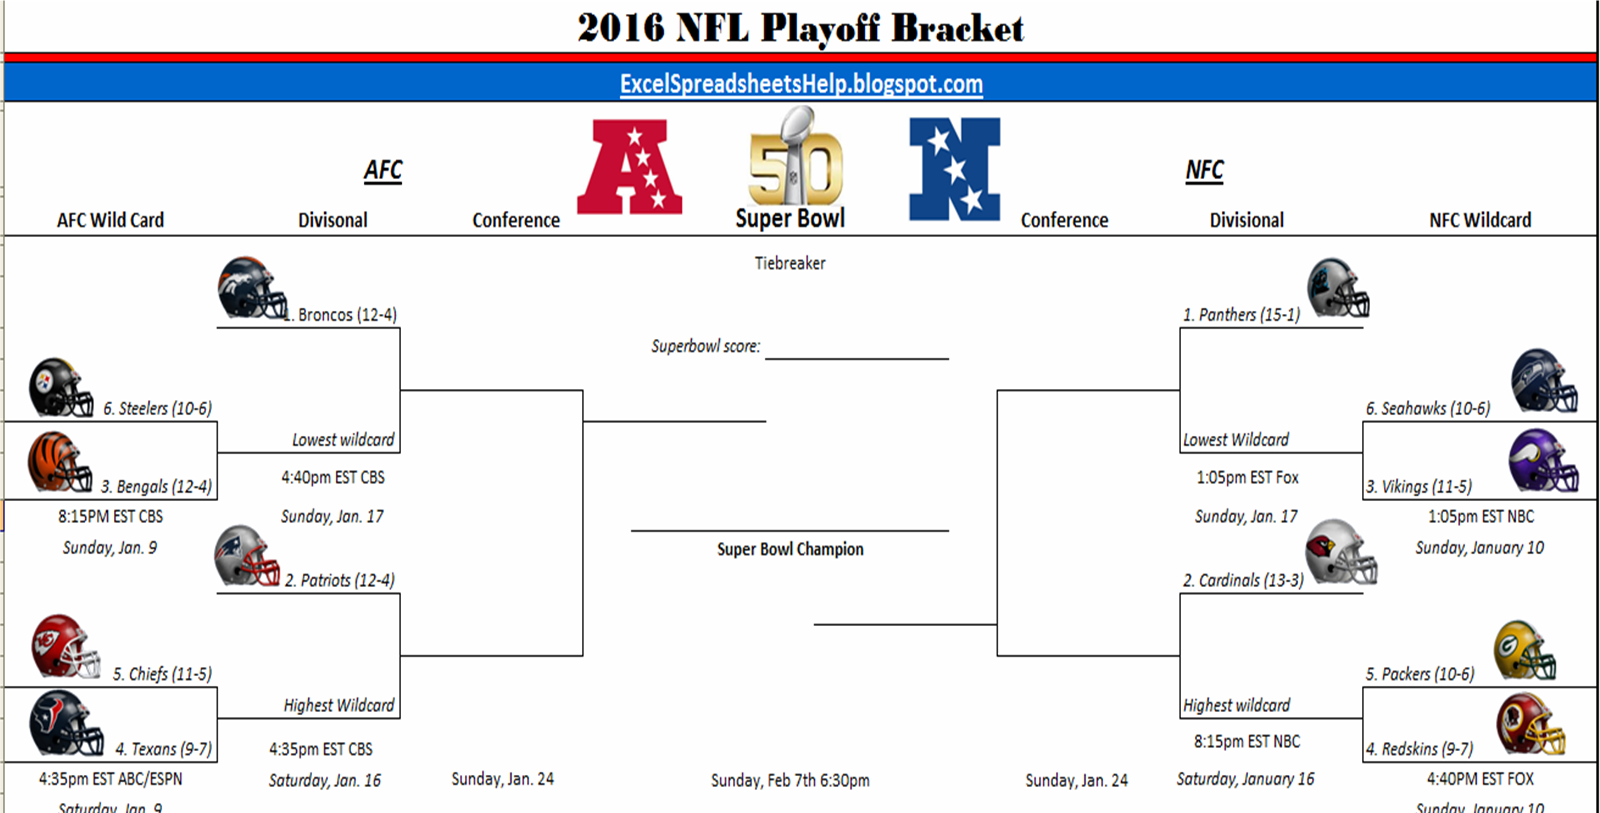Click the Vikings purple helmet
Viewport: 1600px width, 813px height.
coord(1543,460)
